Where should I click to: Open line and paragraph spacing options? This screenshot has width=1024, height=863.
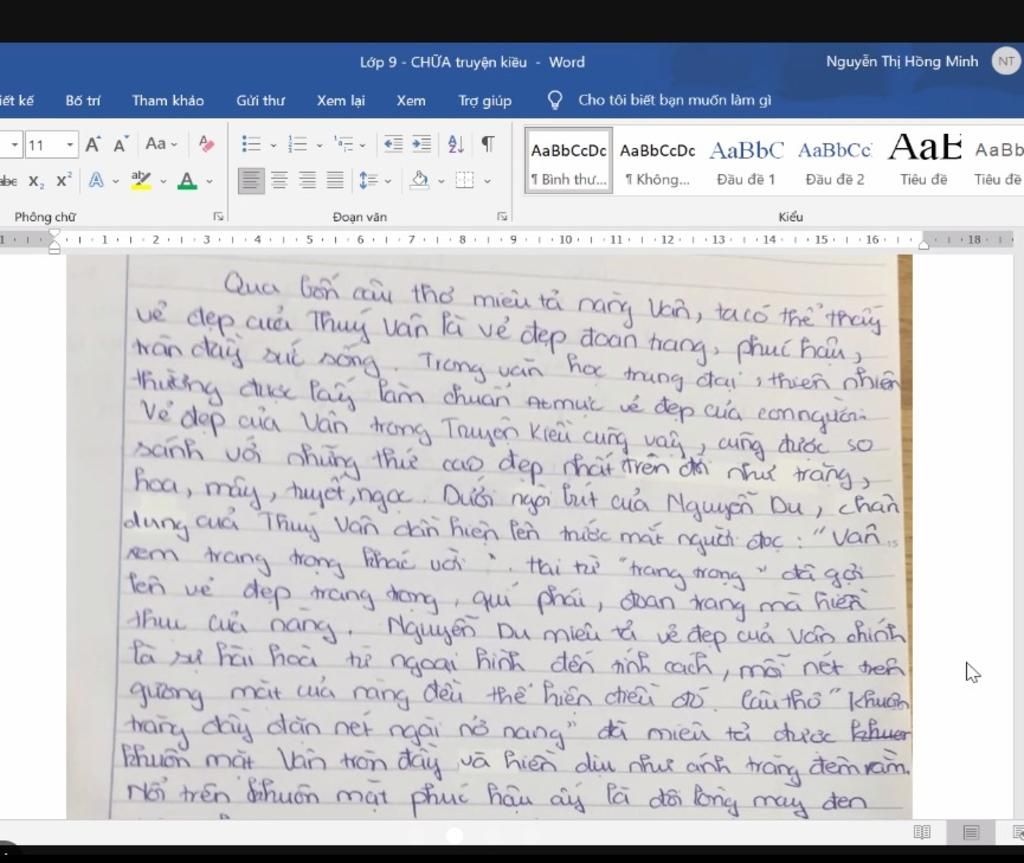369,180
